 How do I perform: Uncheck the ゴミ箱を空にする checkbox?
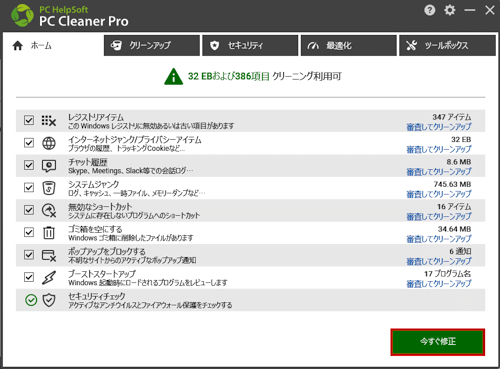point(29,232)
